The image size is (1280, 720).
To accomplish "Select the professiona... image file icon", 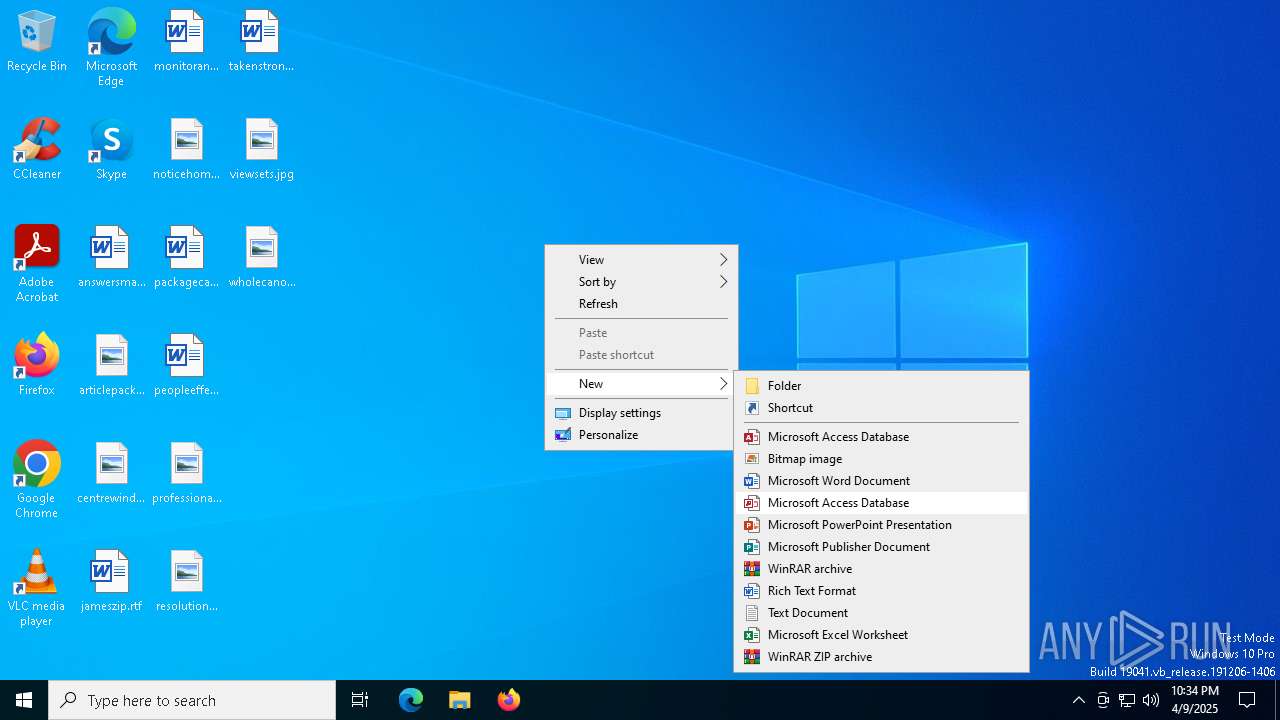I will pyautogui.click(x=186, y=474).
